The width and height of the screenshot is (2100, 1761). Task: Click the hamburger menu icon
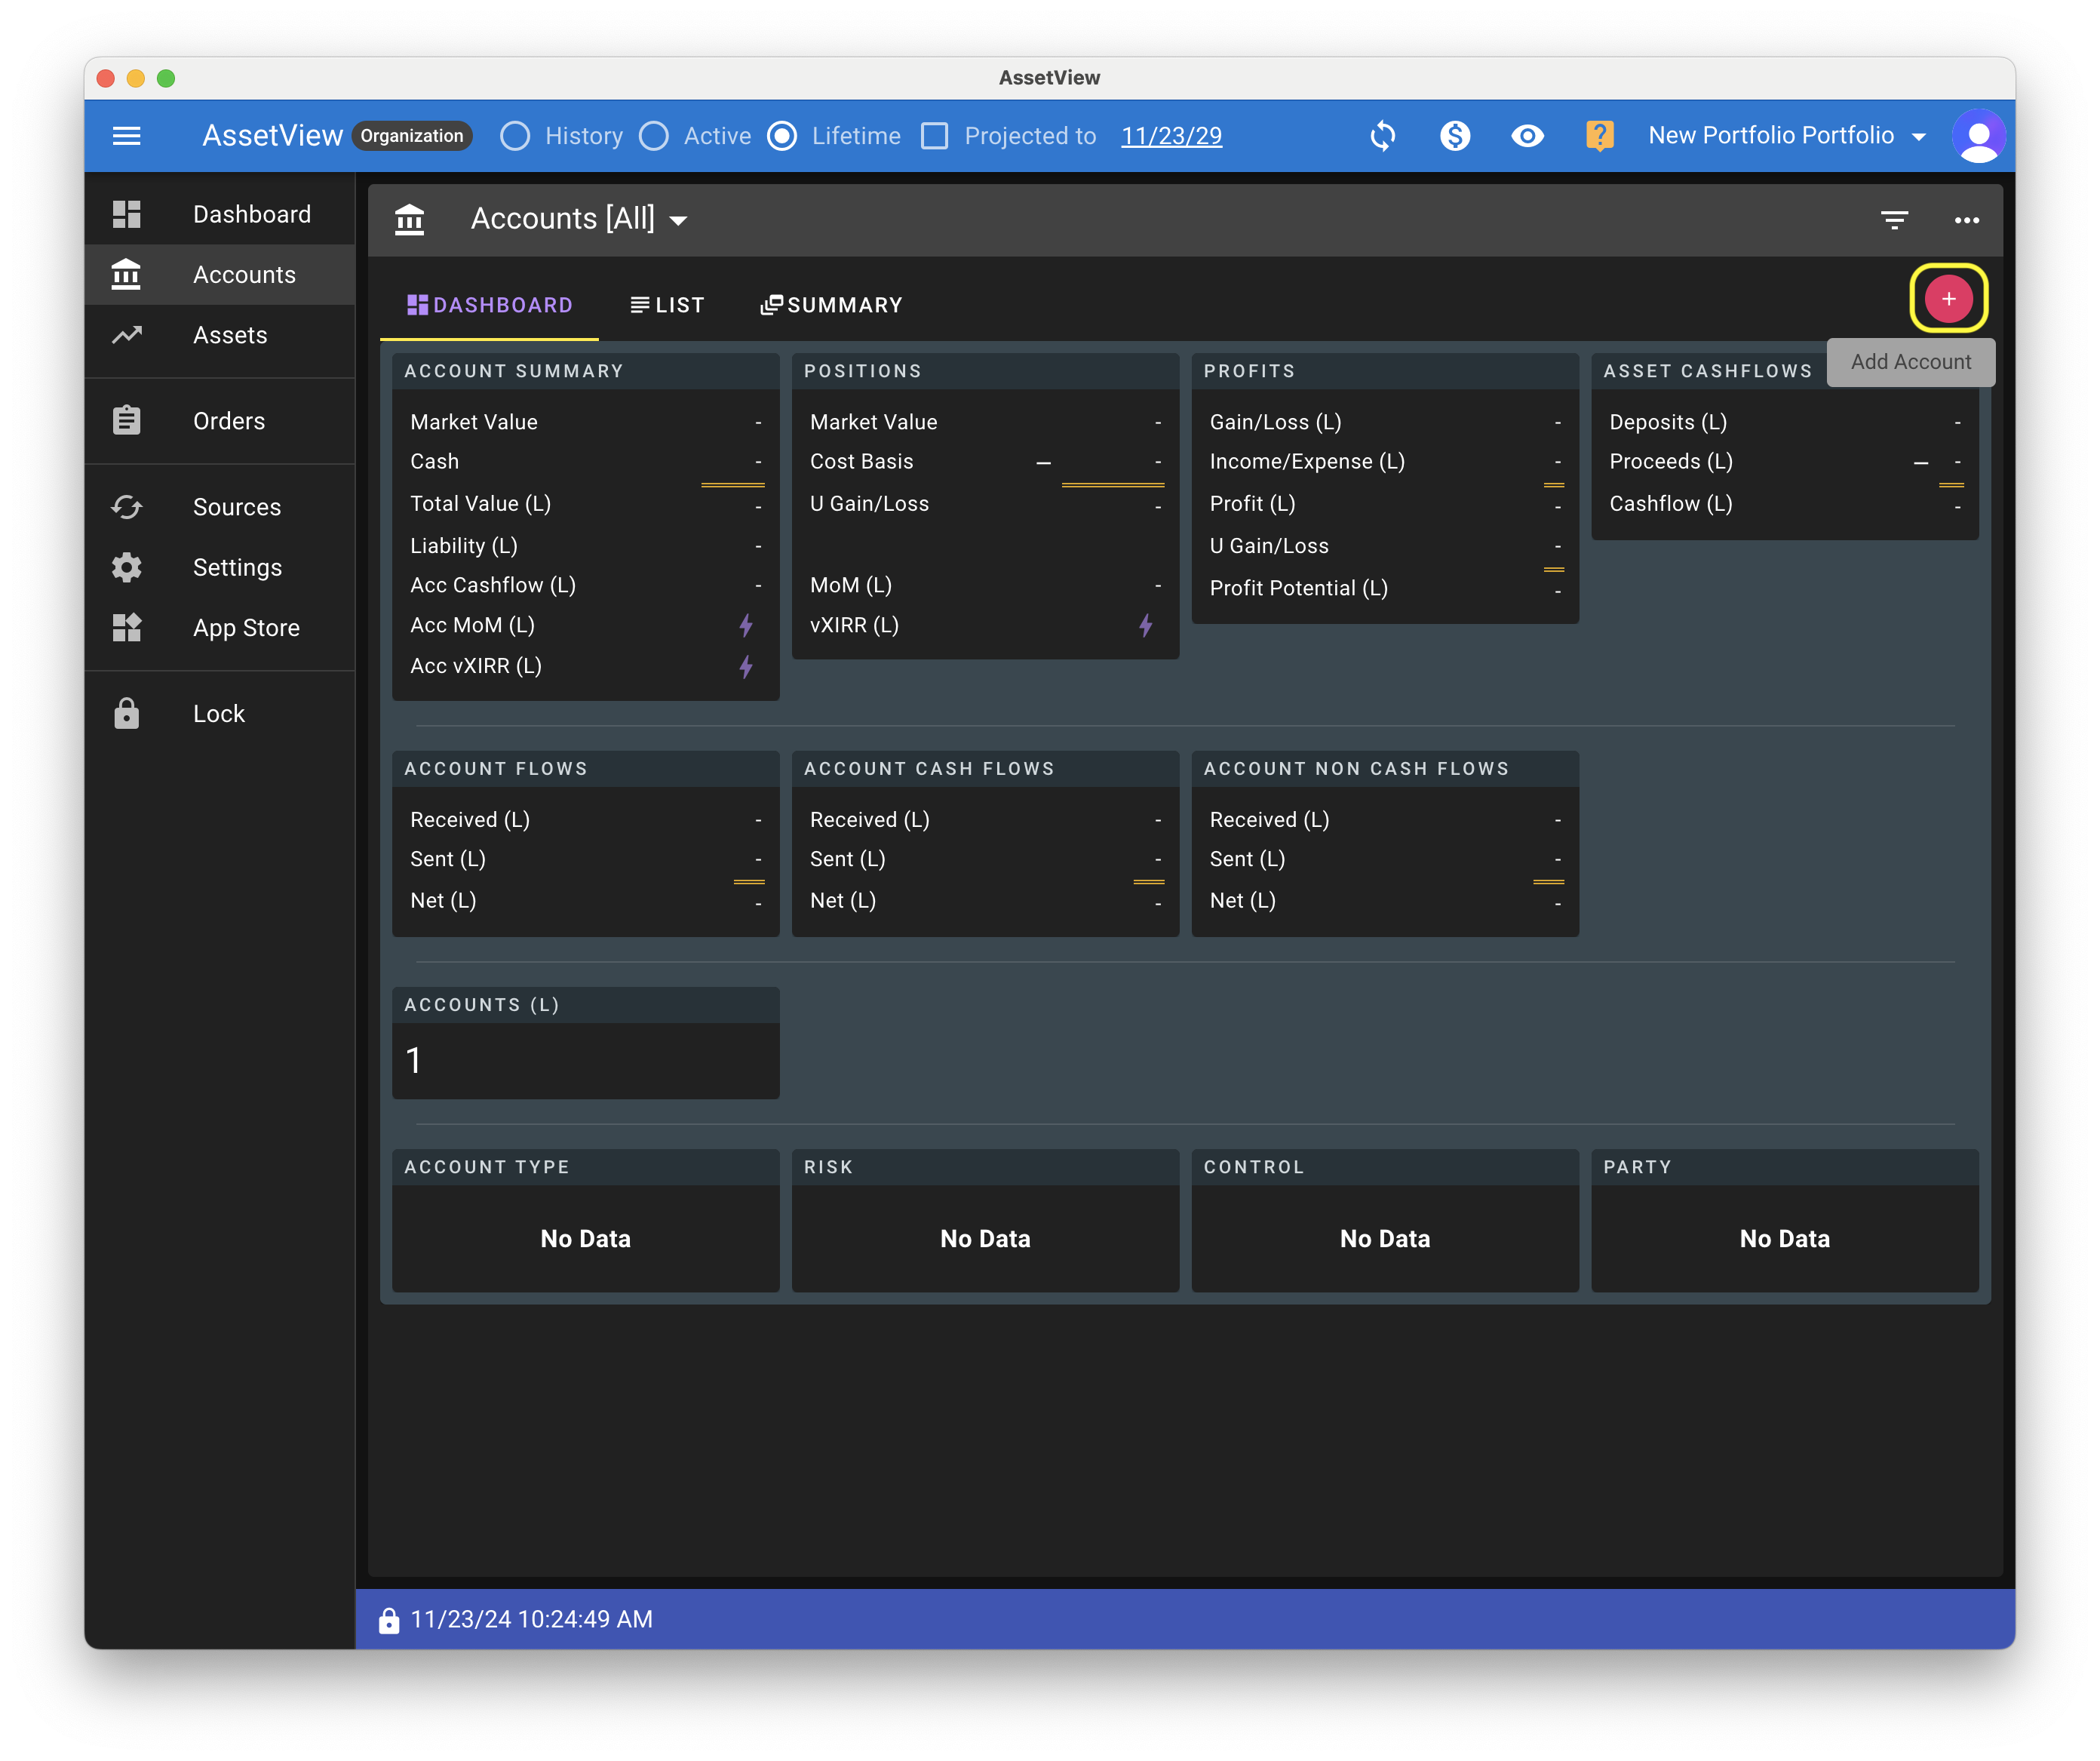126,136
